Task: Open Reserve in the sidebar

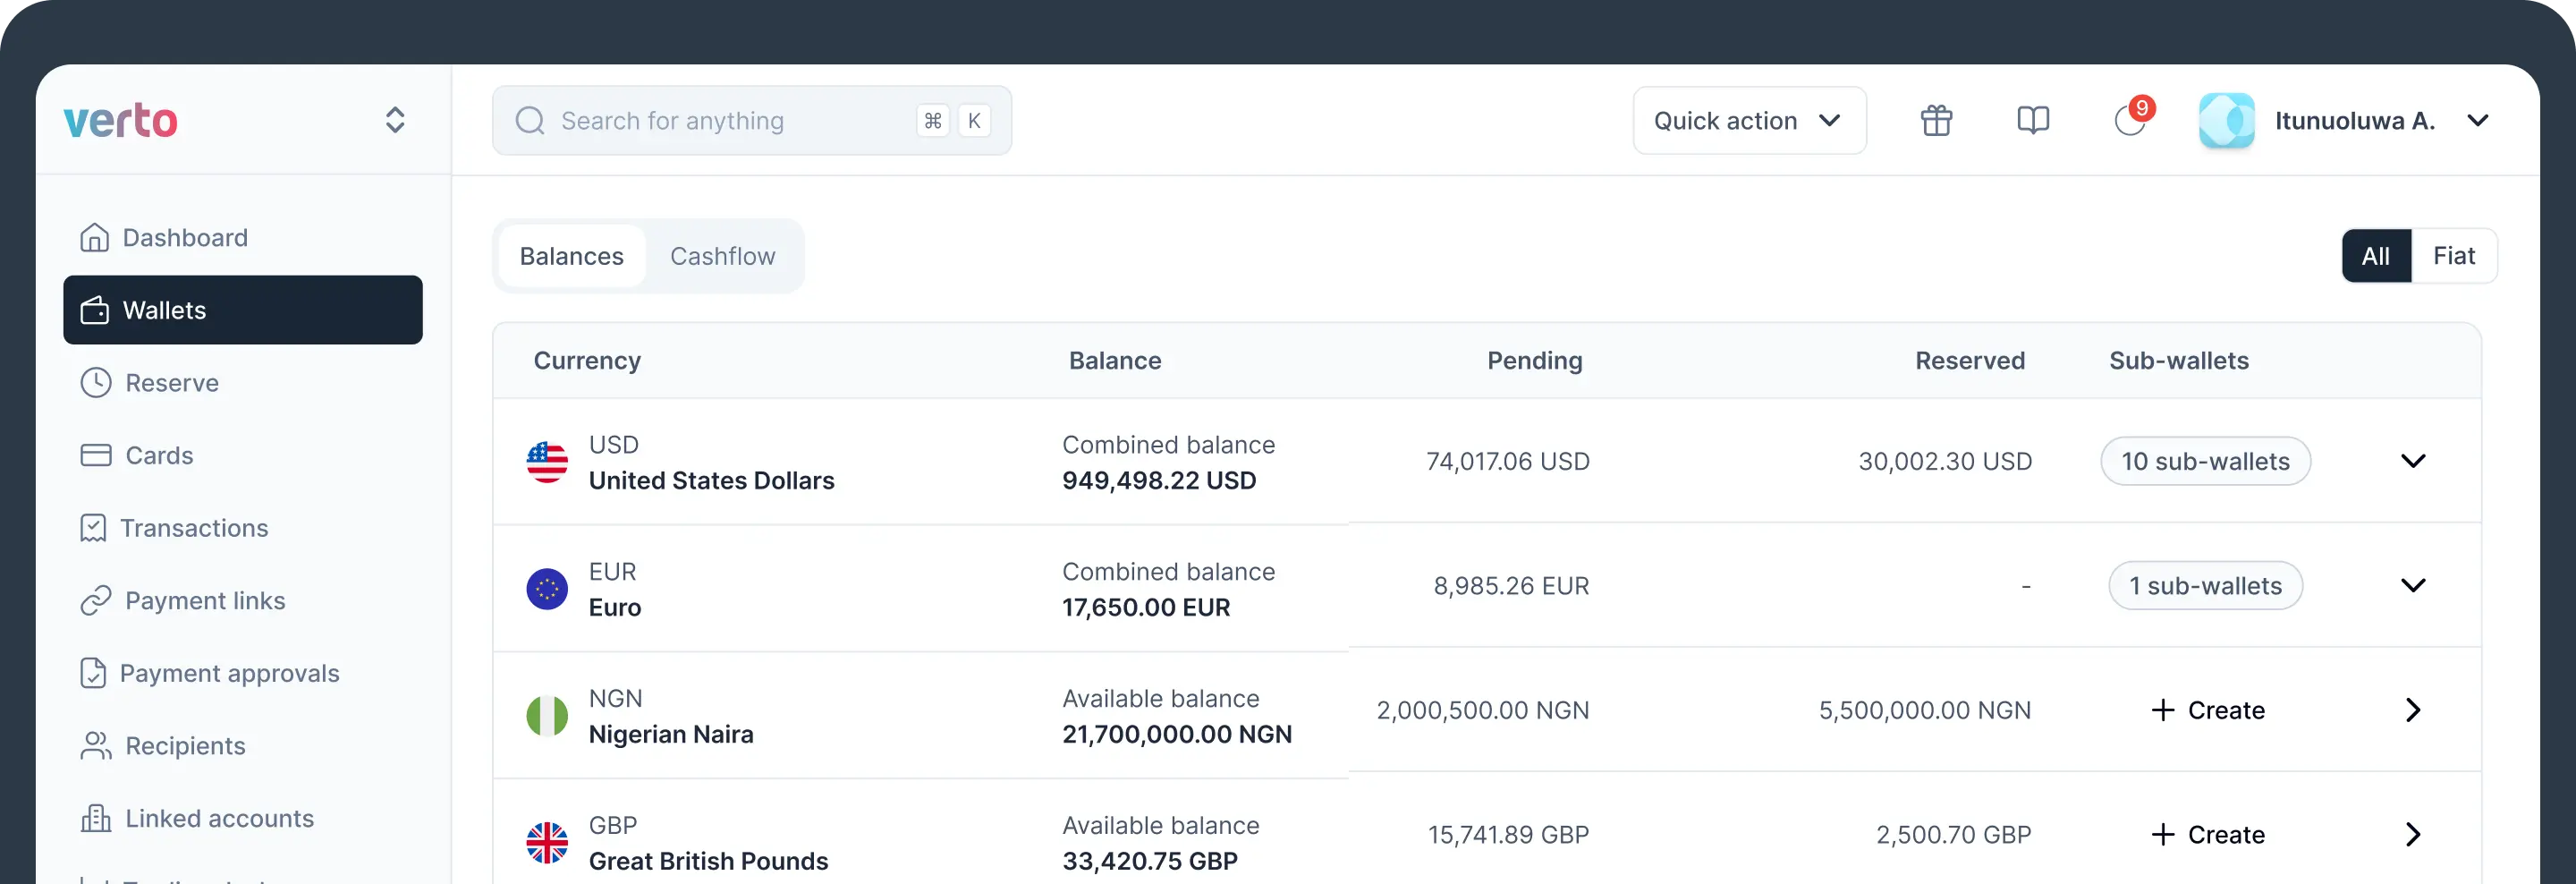Action: tap(172, 383)
